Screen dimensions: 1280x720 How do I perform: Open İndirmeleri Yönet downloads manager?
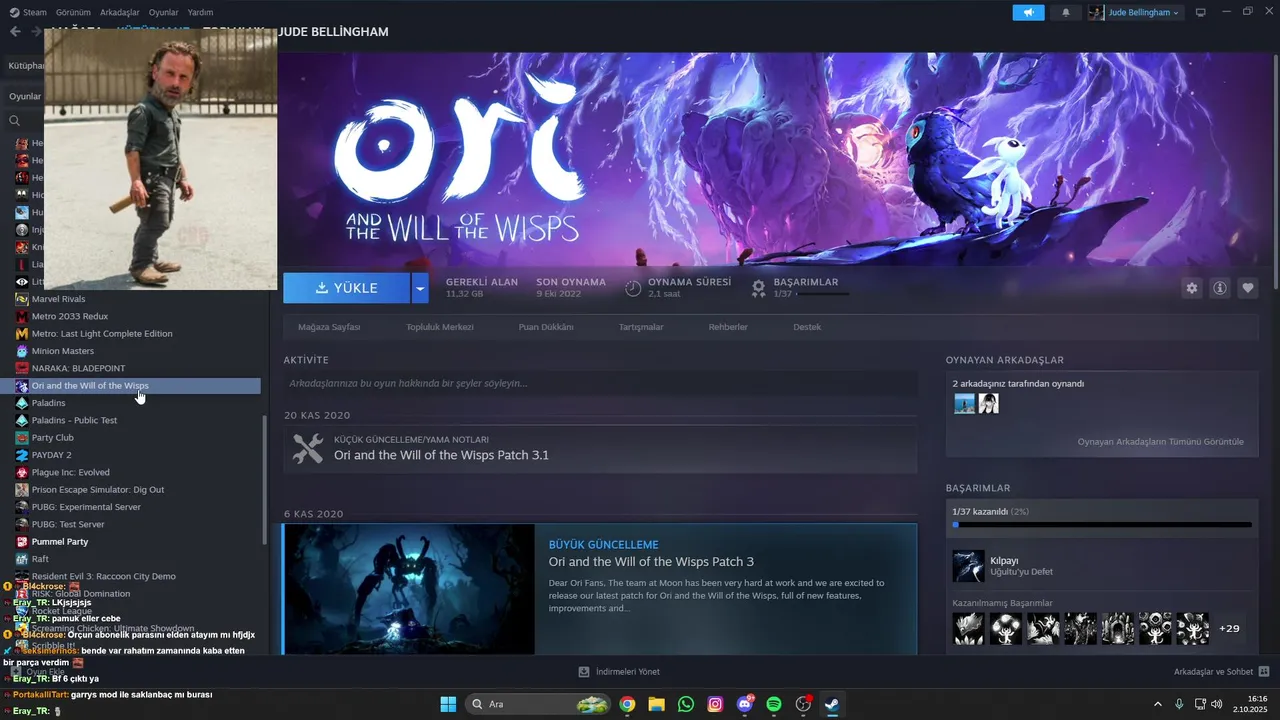(x=619, y=672)
